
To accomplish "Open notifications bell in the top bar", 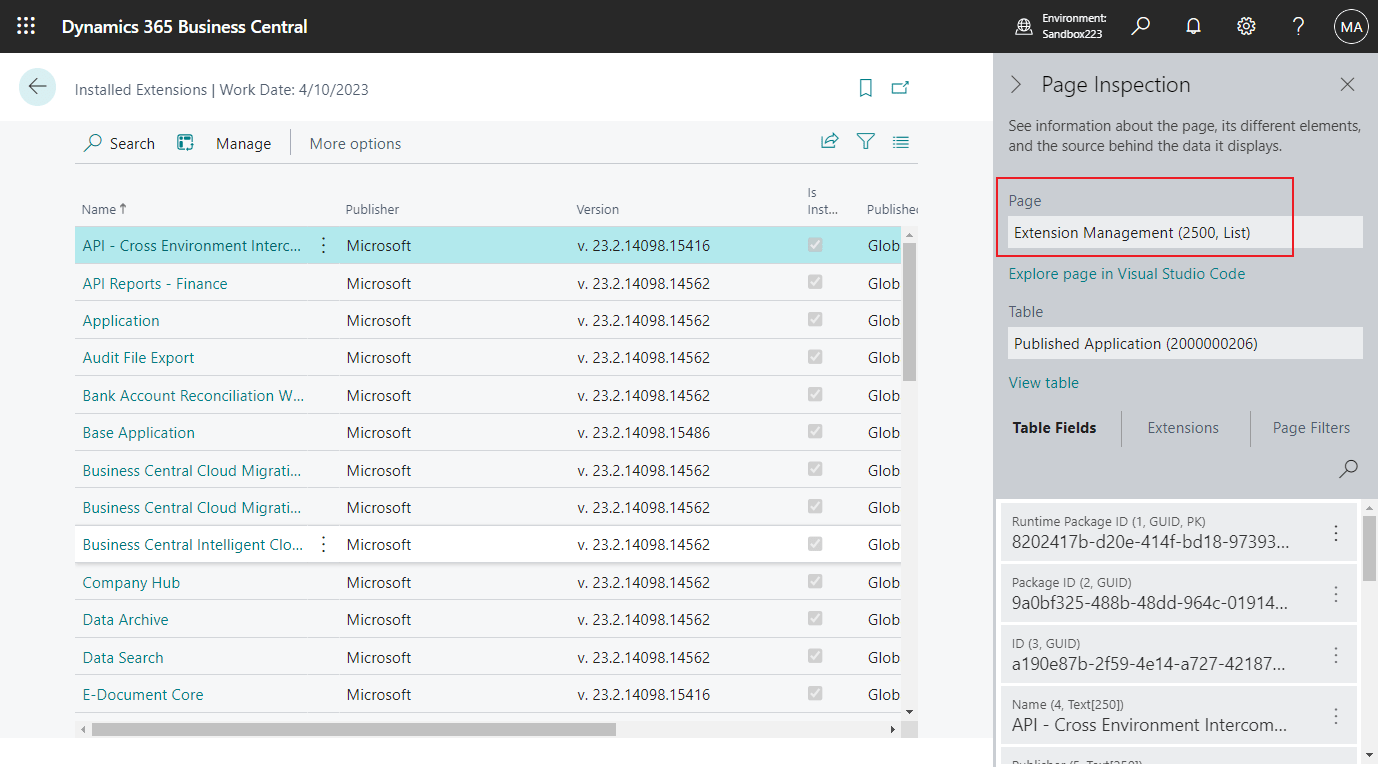I will click(x=1193, y=26).
